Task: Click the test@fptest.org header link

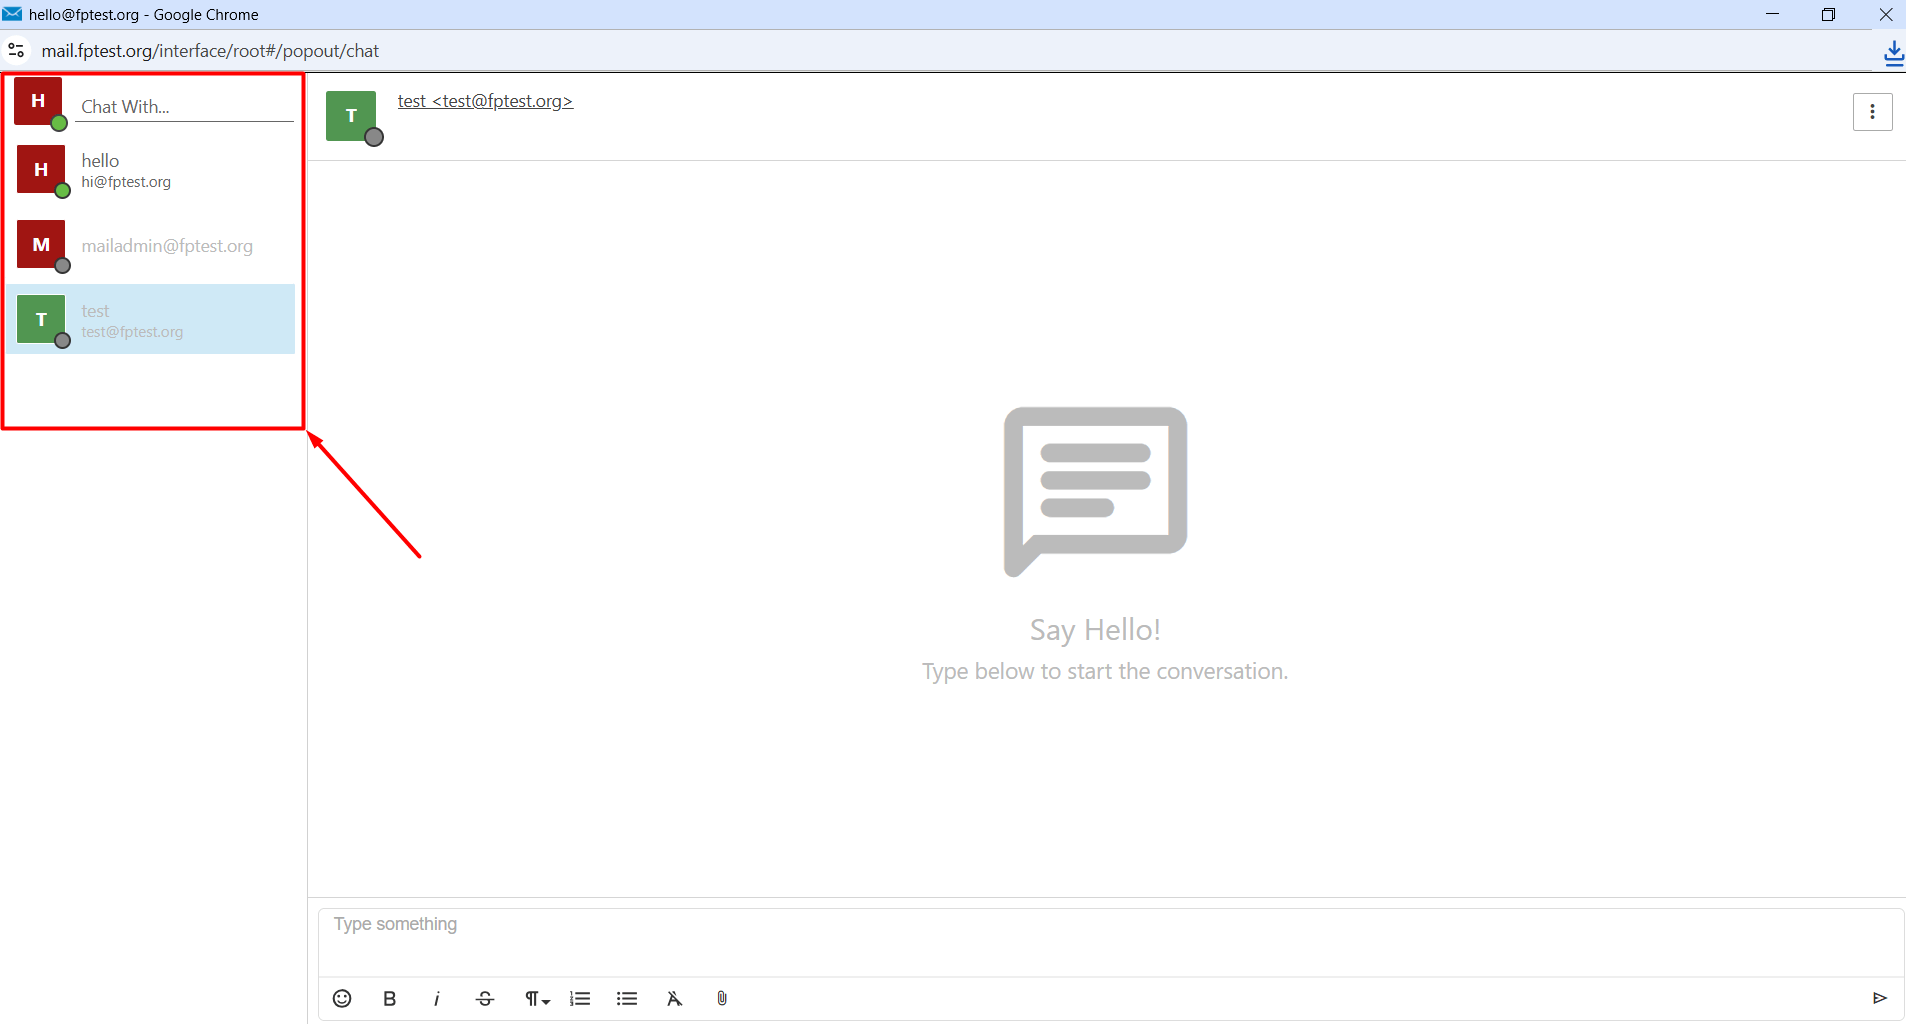Action: point(485,101)
